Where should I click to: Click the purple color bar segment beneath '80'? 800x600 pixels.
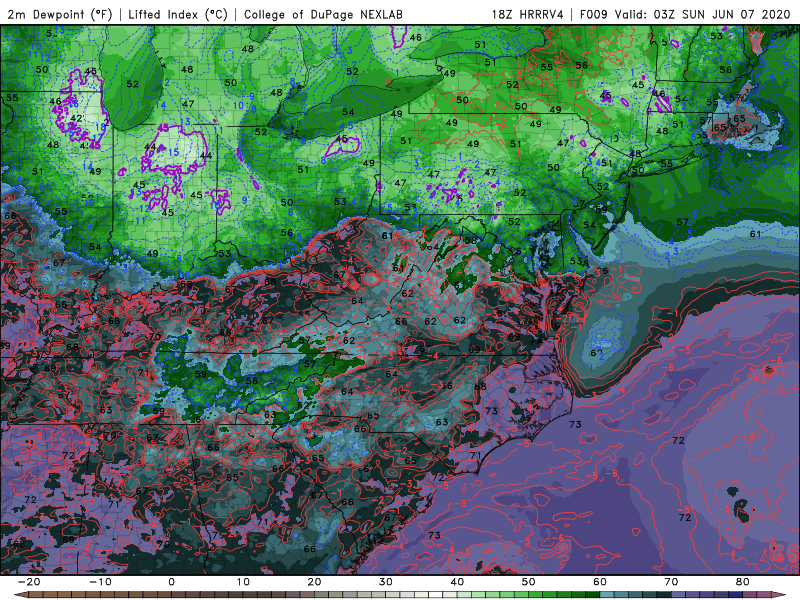(x=750, y=595)
